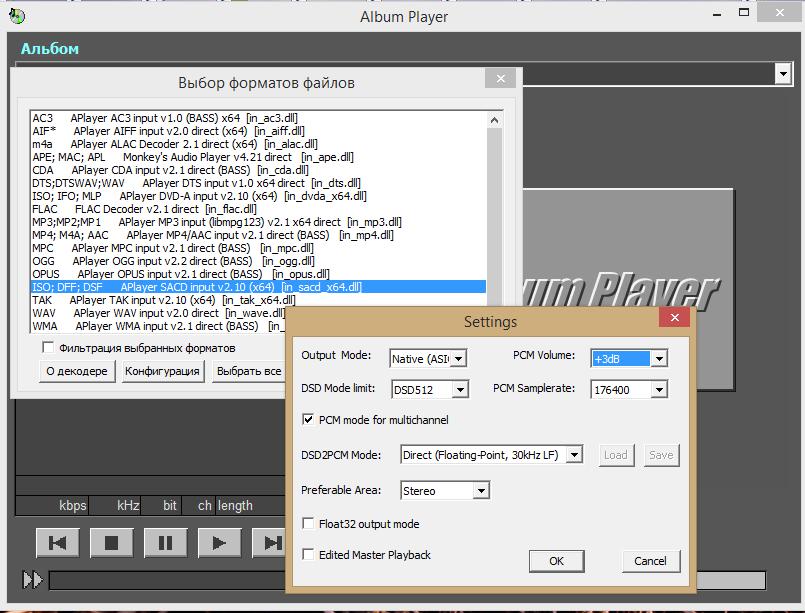Image resolution: width=805 pixels, height=613 pixels.
Task: Uncheck PCM mode for multichannel
Action: click(309, 420)
